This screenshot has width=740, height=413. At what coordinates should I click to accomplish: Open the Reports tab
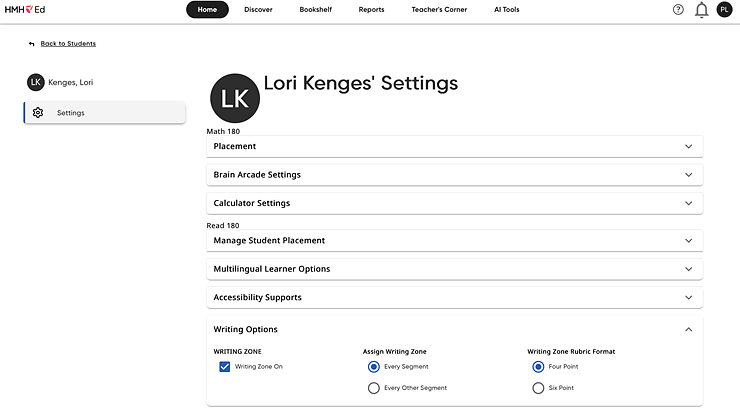[x=371, y=9]
